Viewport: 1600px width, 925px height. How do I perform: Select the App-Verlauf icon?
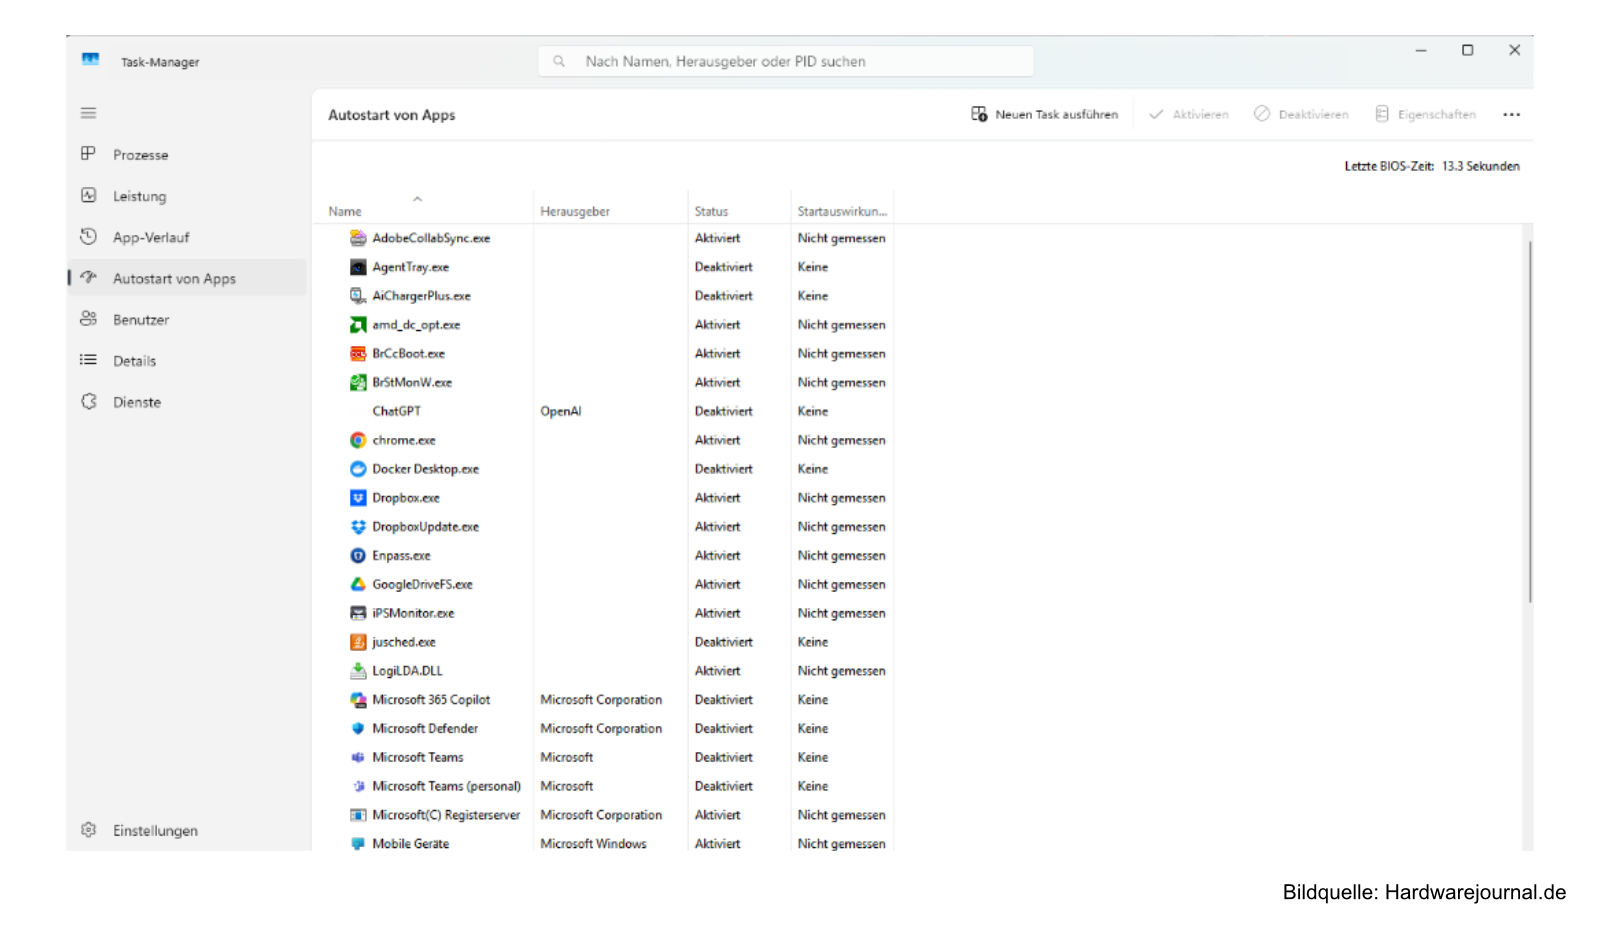pyautogui.click(x=88, y=237)
